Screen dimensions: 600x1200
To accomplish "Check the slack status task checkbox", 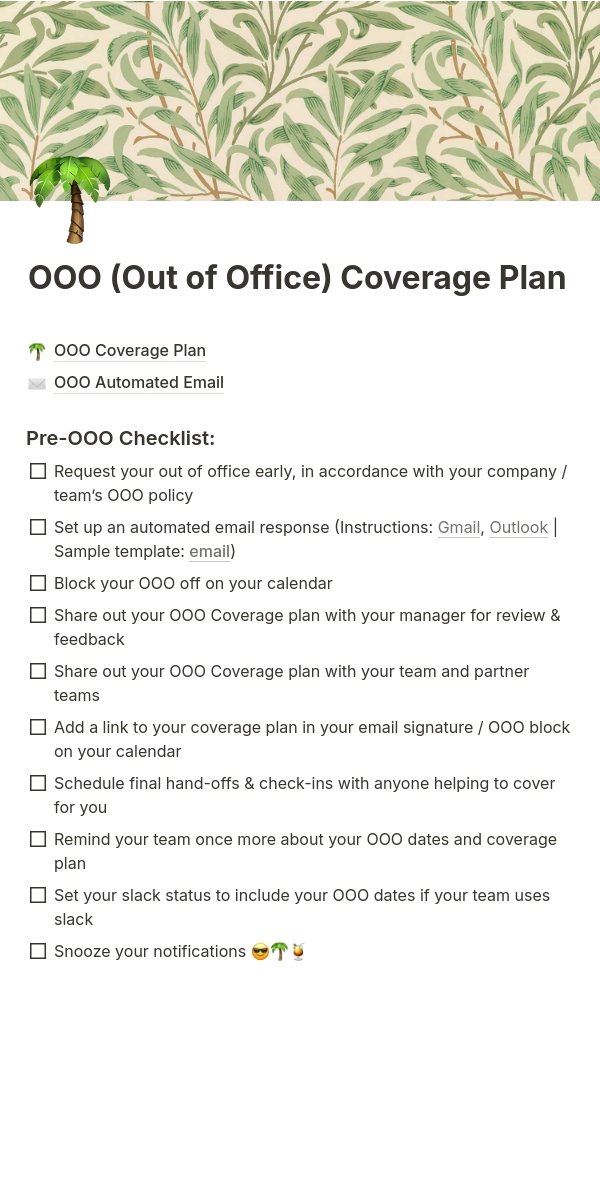I will (38, 895).
